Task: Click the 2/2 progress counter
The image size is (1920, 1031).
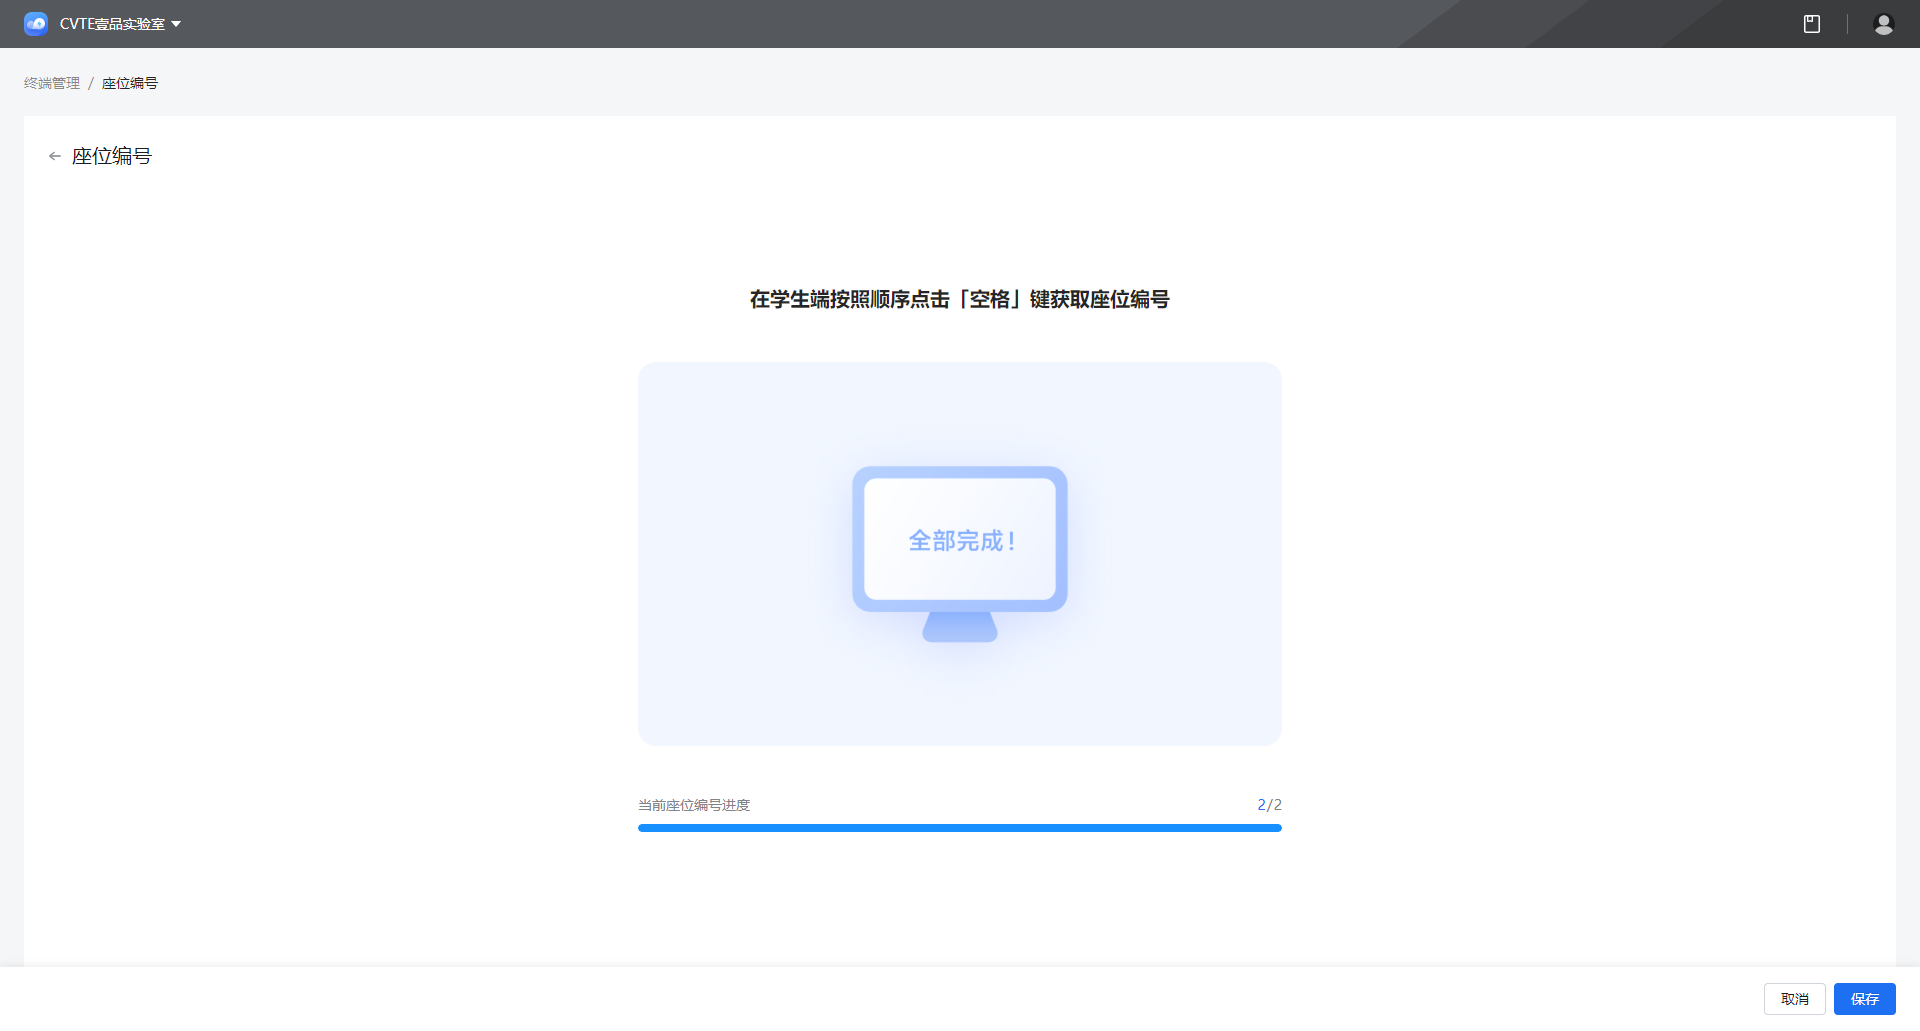Action: point(1269,804)
